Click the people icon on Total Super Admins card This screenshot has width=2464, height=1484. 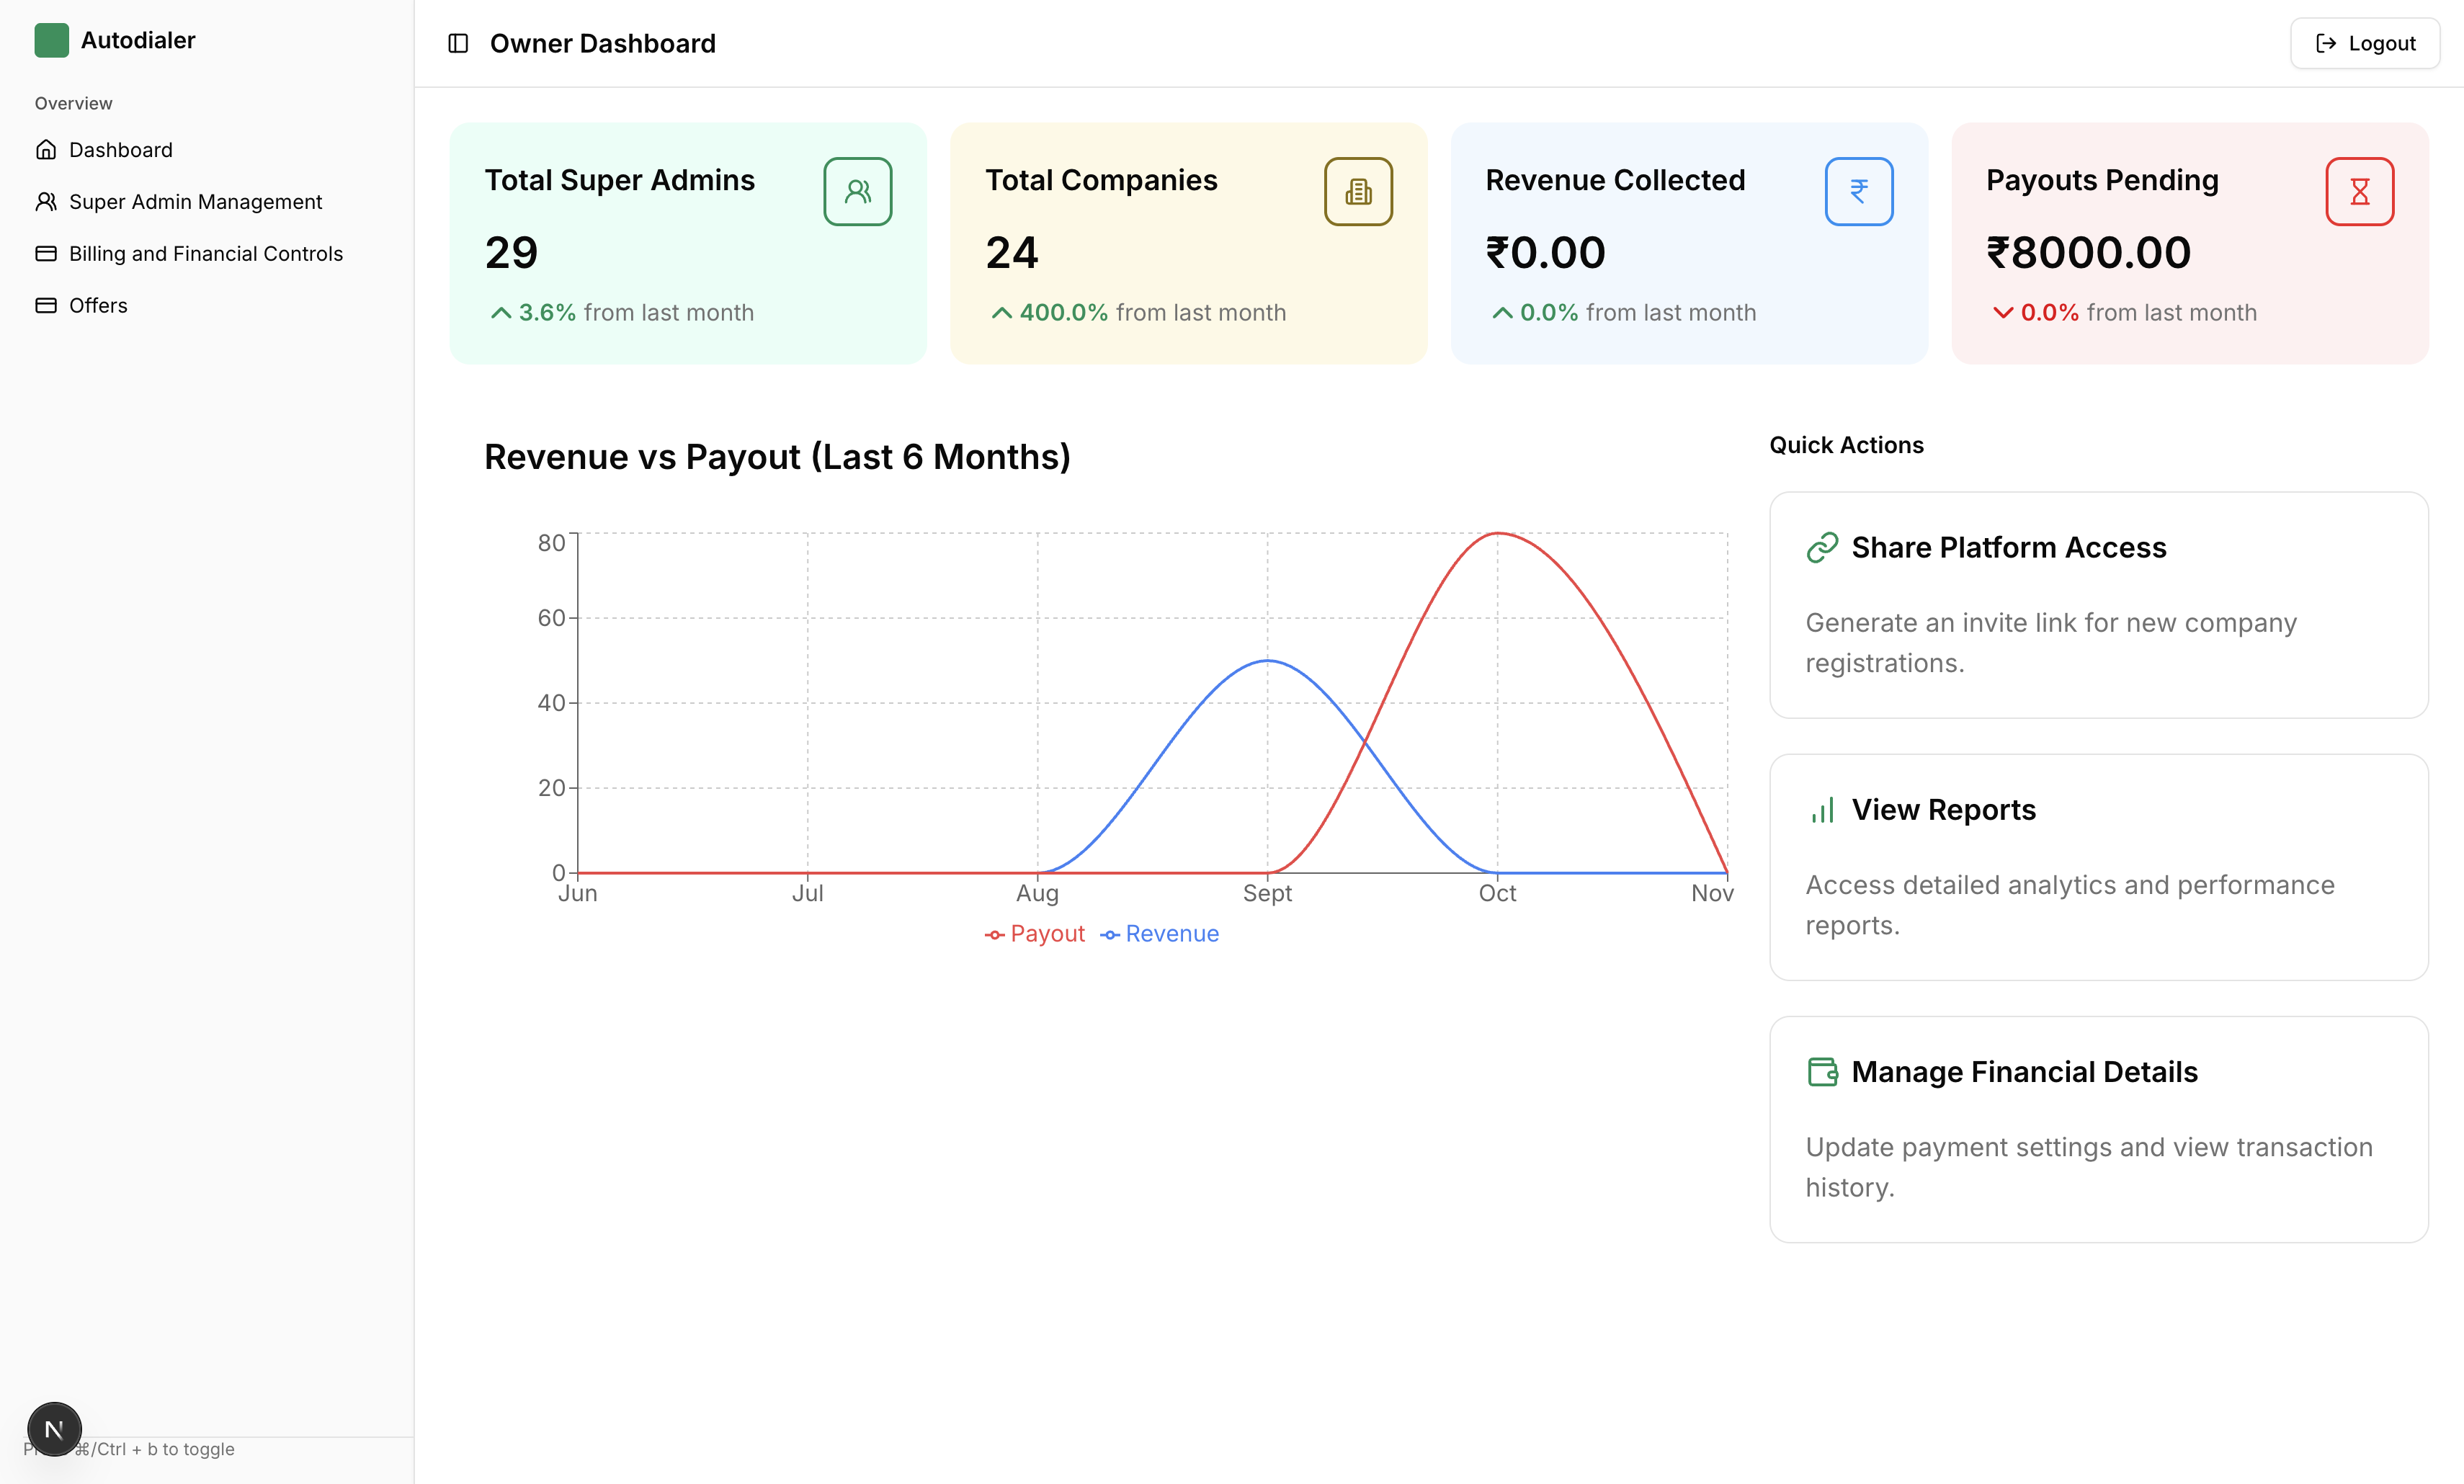[x=857, y=191]
